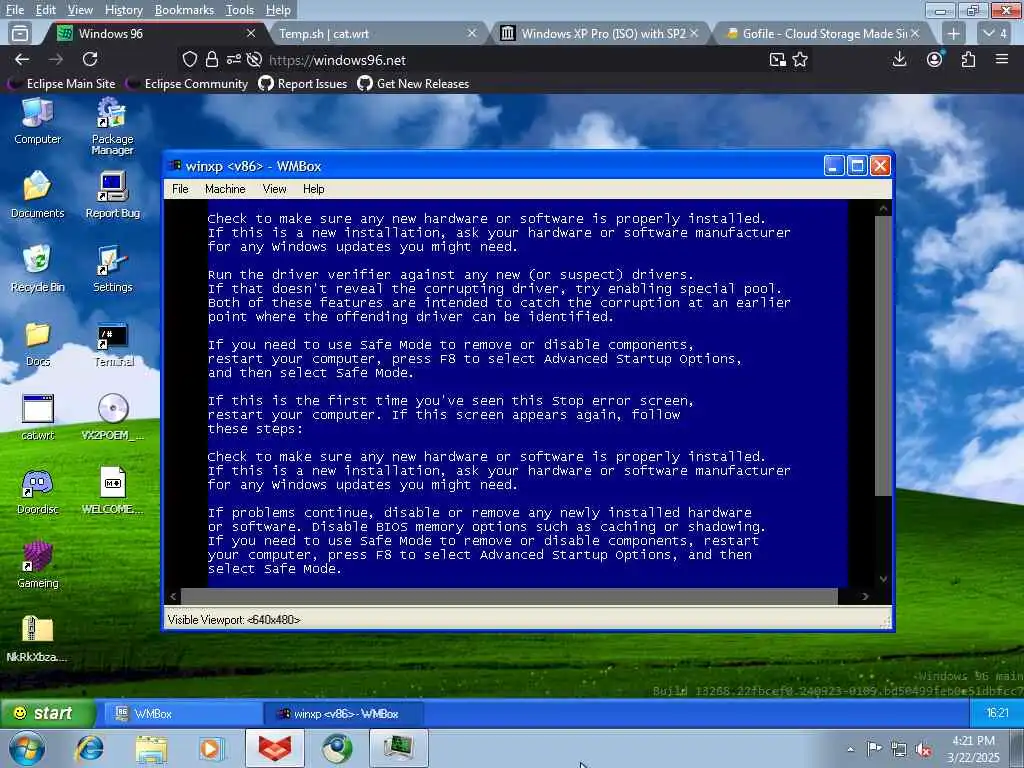Open the Gameing desktop shortcut
The width and height of the screenshot is (1024, 768).
37,565
